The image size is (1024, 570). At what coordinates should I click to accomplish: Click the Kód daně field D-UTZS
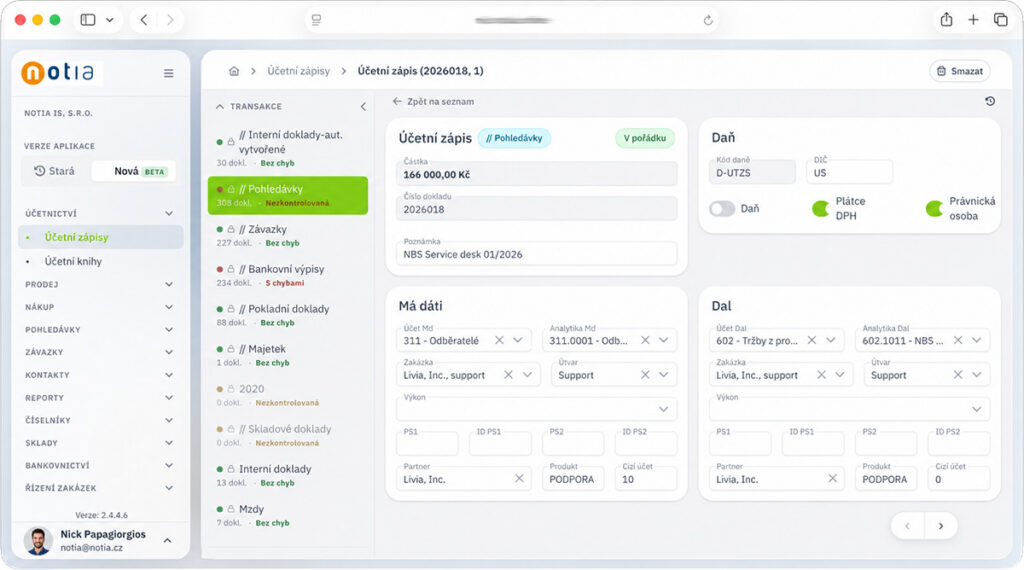752,172
